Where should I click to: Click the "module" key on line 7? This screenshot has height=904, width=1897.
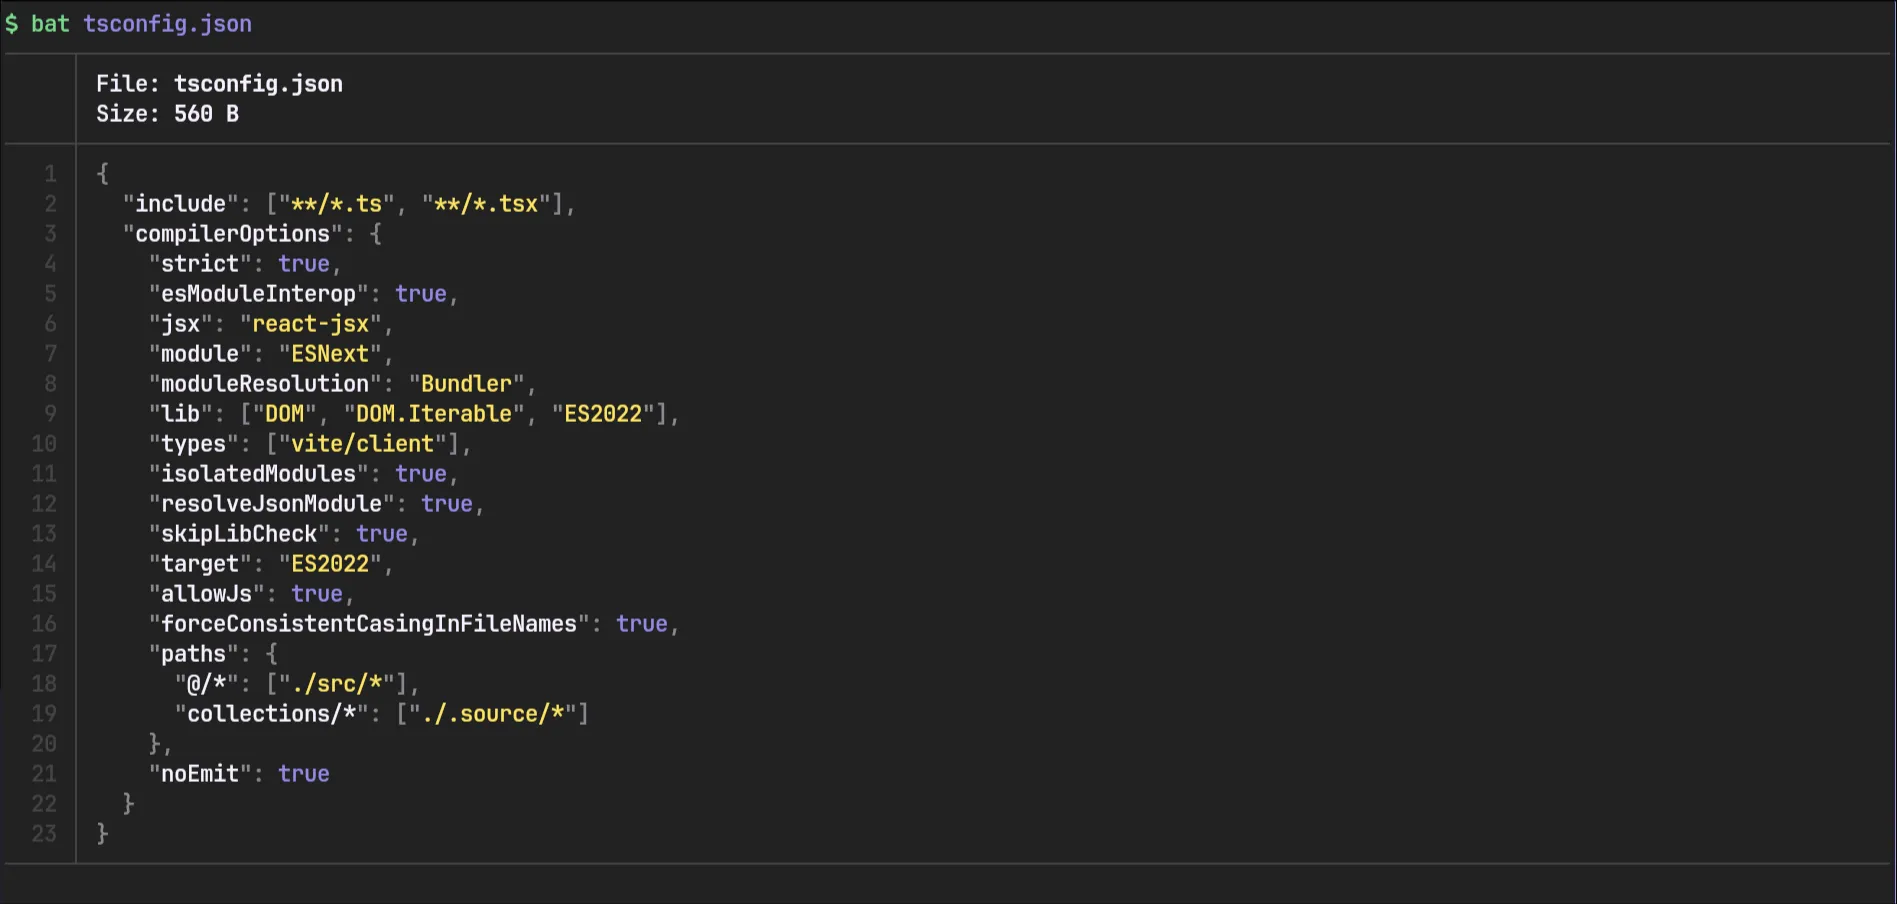click(200, 354)
